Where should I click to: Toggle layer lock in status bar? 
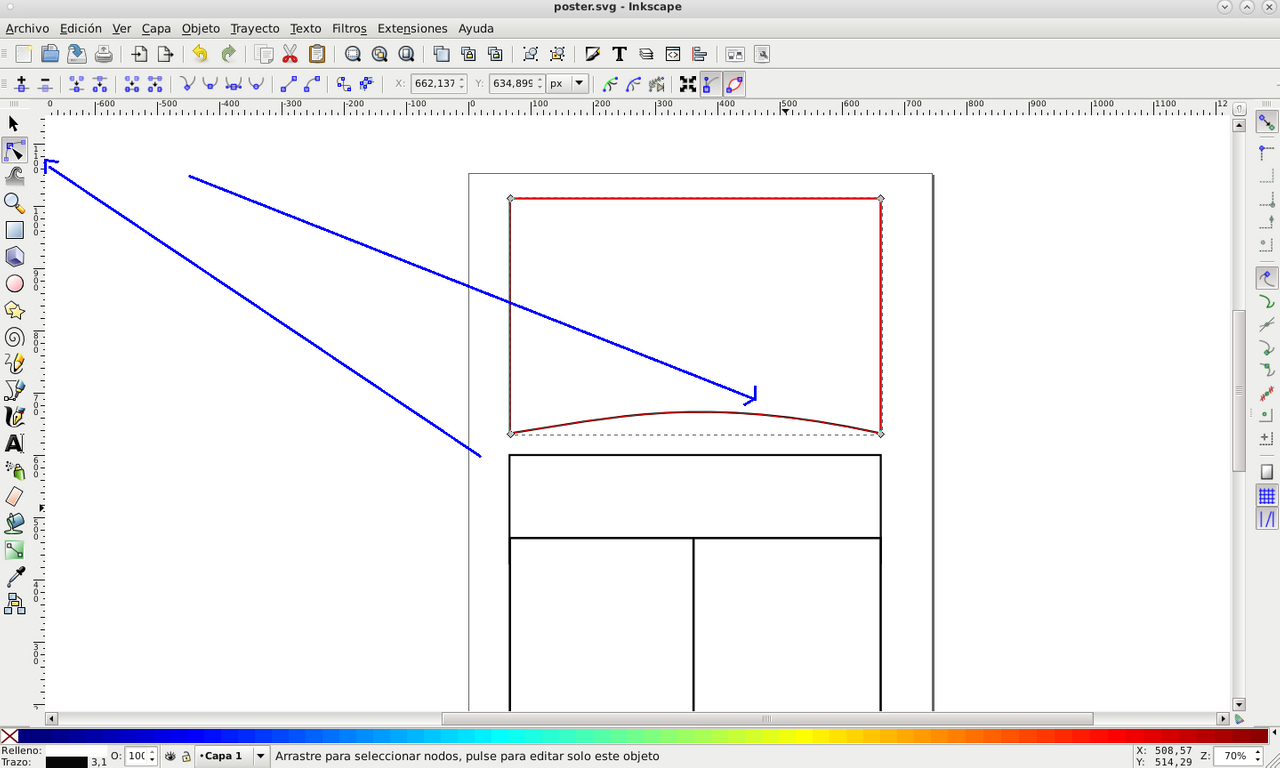tap(186, 756)
